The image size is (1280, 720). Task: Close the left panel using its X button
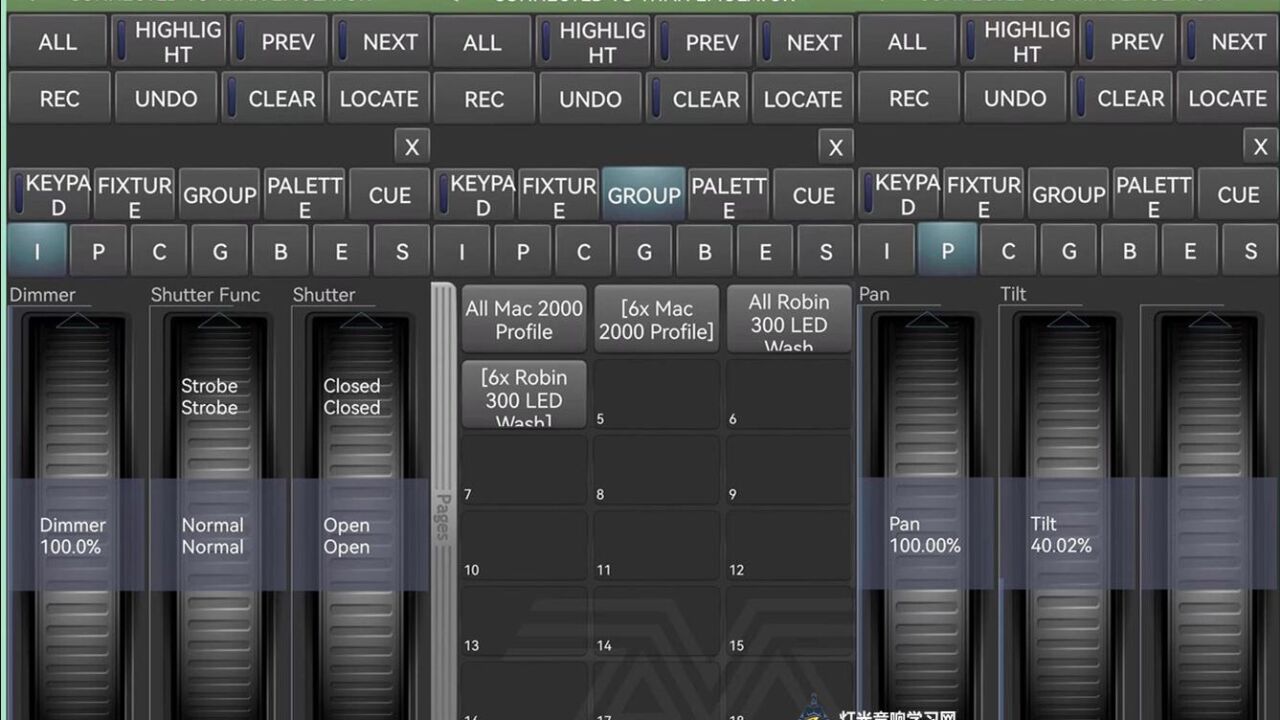coord(411,147)
